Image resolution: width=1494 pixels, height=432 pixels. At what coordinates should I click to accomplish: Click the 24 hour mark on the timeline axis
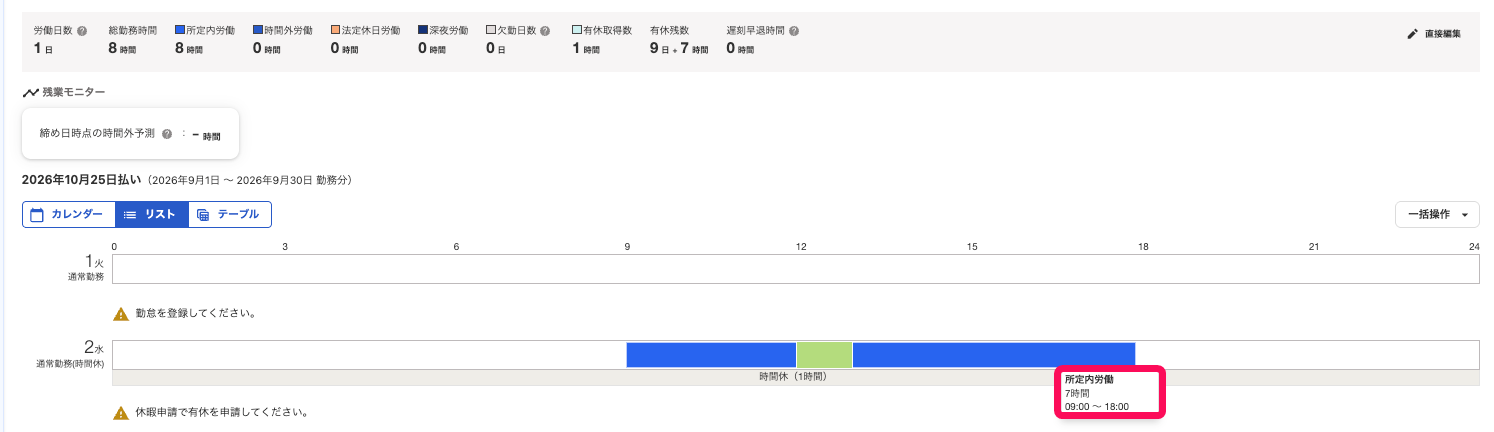point(1474,246)
